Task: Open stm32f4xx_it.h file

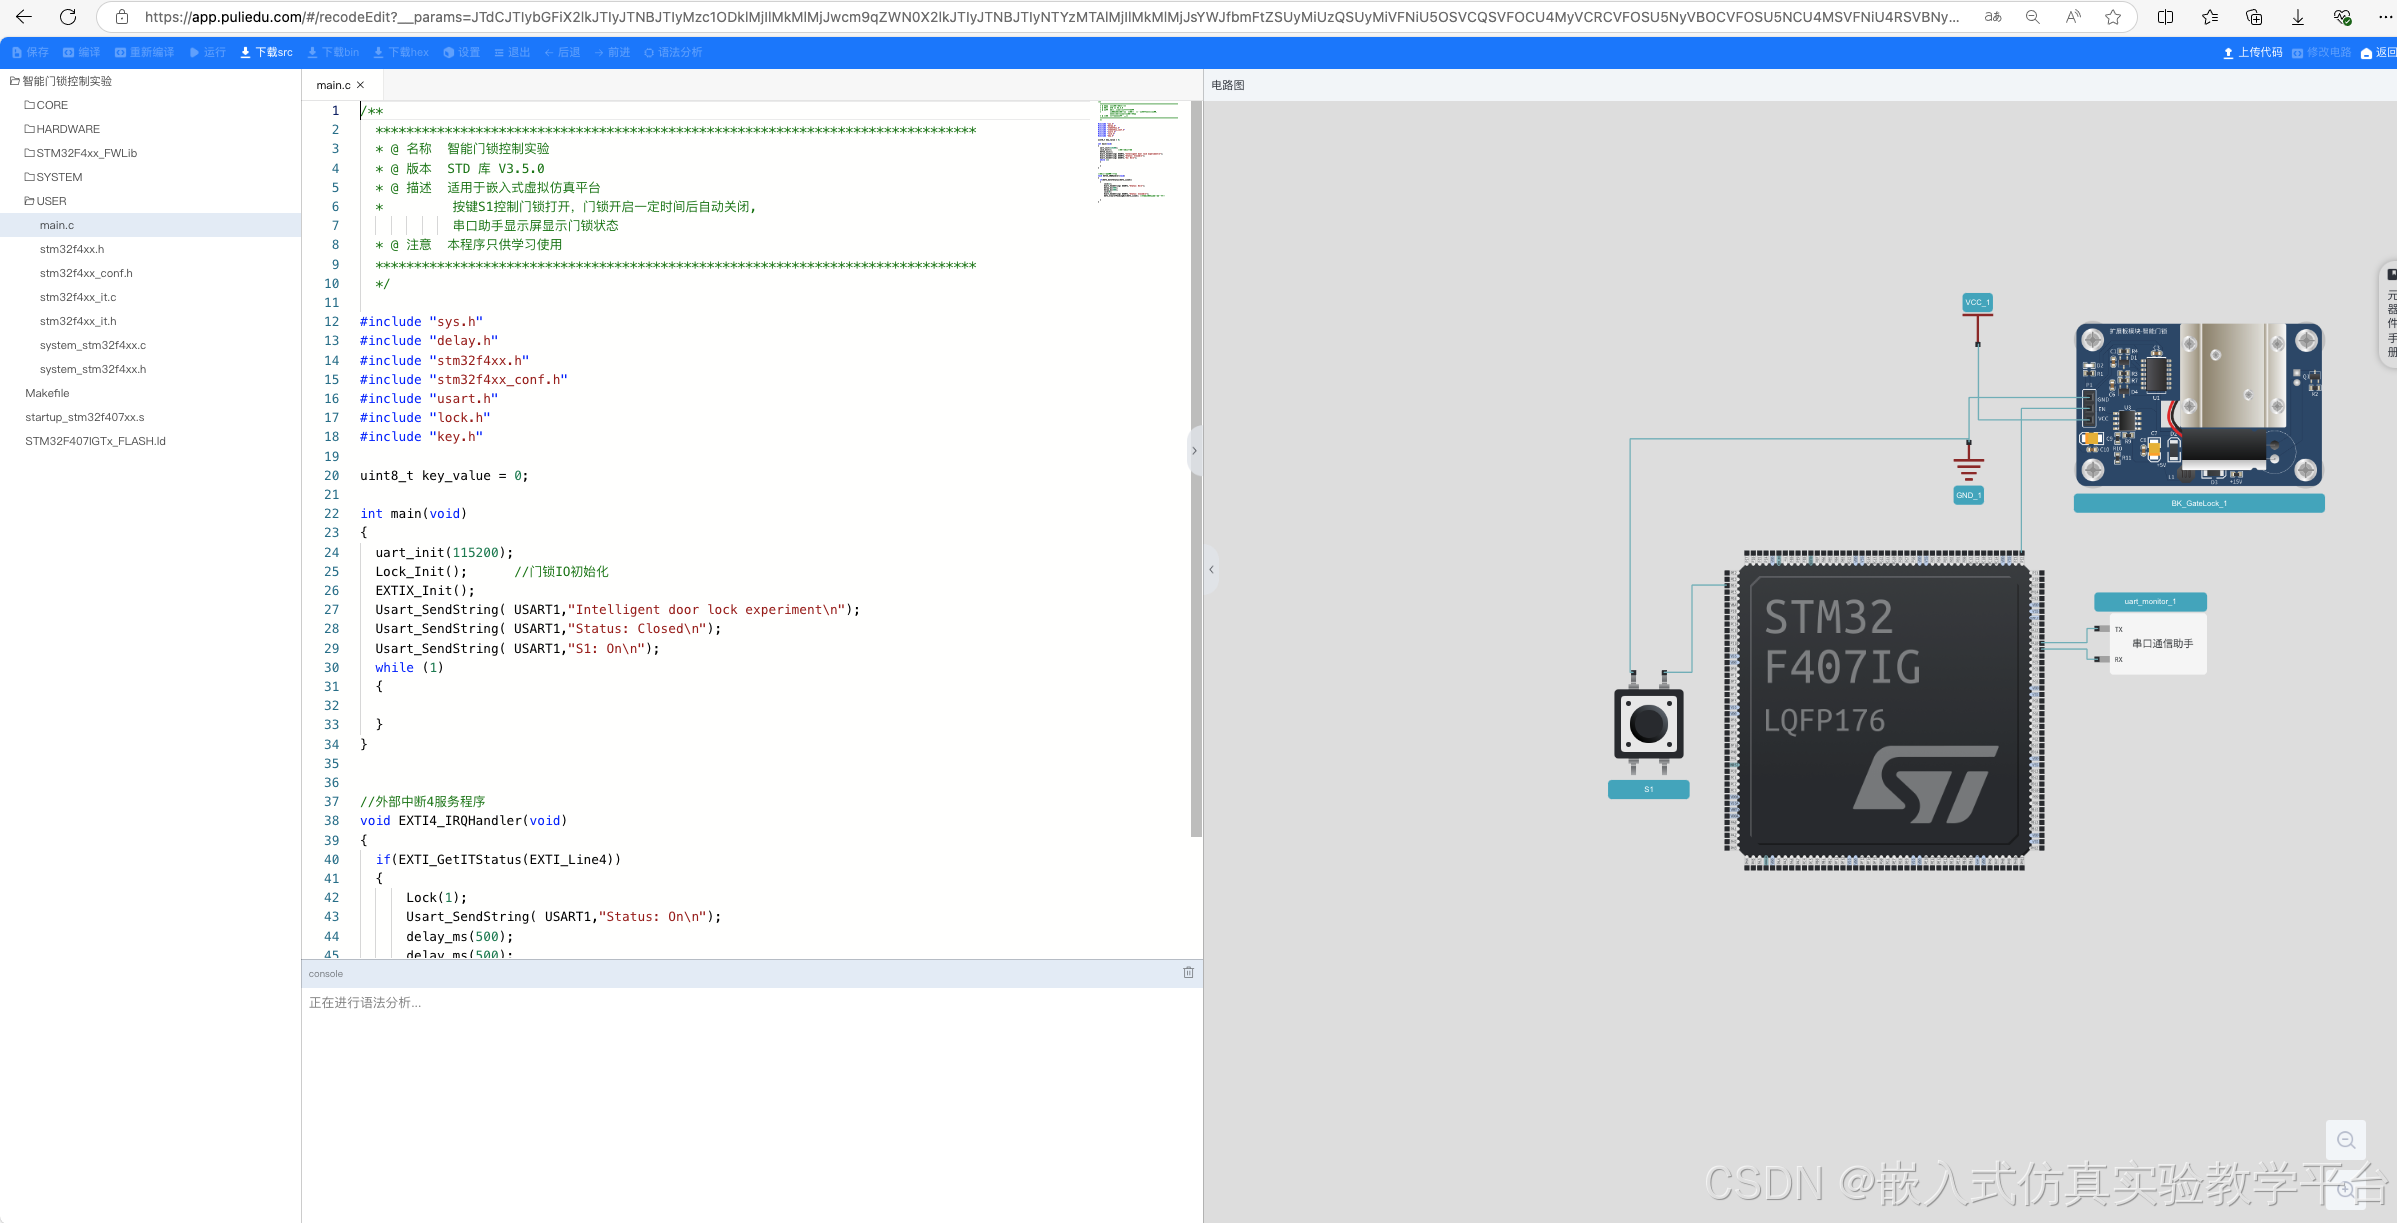Action: (78, 321)
